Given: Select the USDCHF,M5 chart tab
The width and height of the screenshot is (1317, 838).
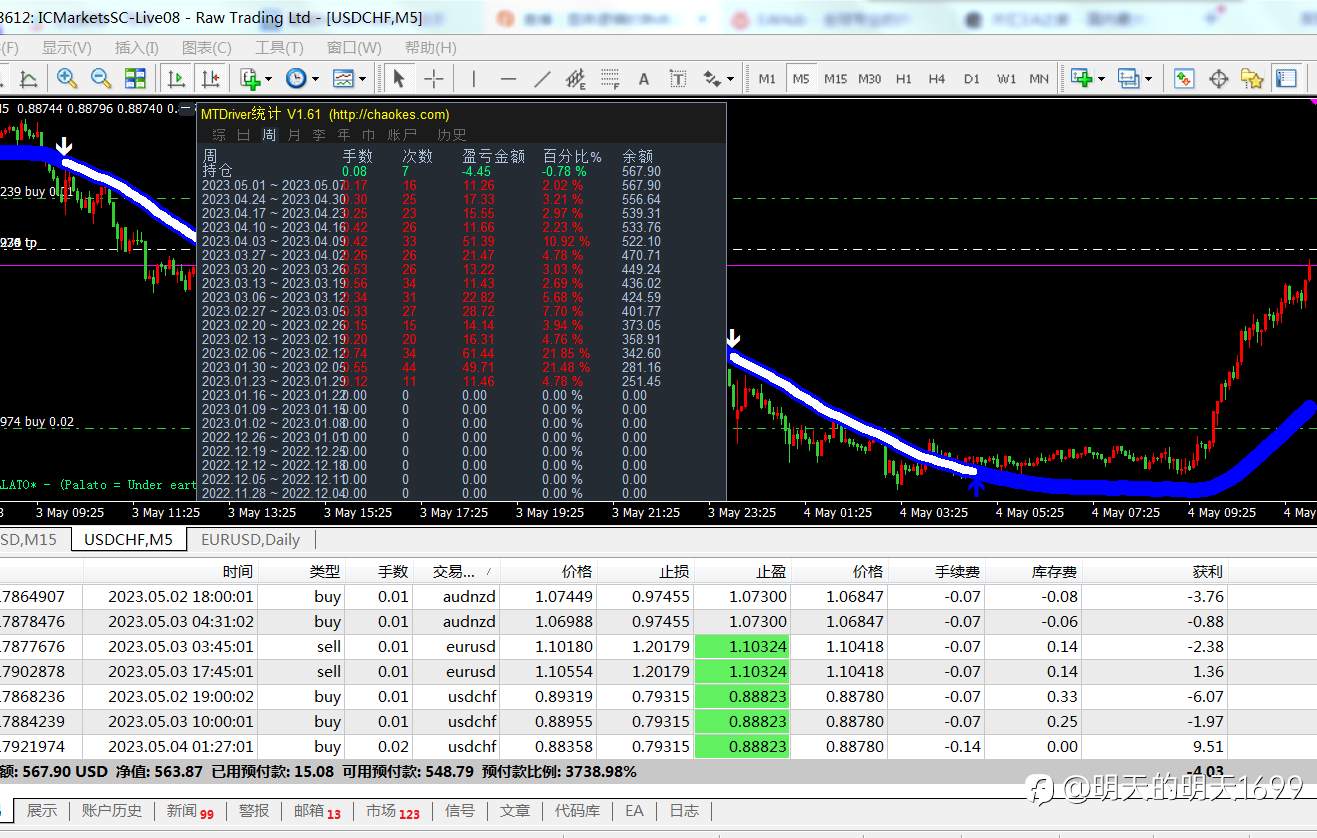Looking at the screenshot, I should coord(128,540).
